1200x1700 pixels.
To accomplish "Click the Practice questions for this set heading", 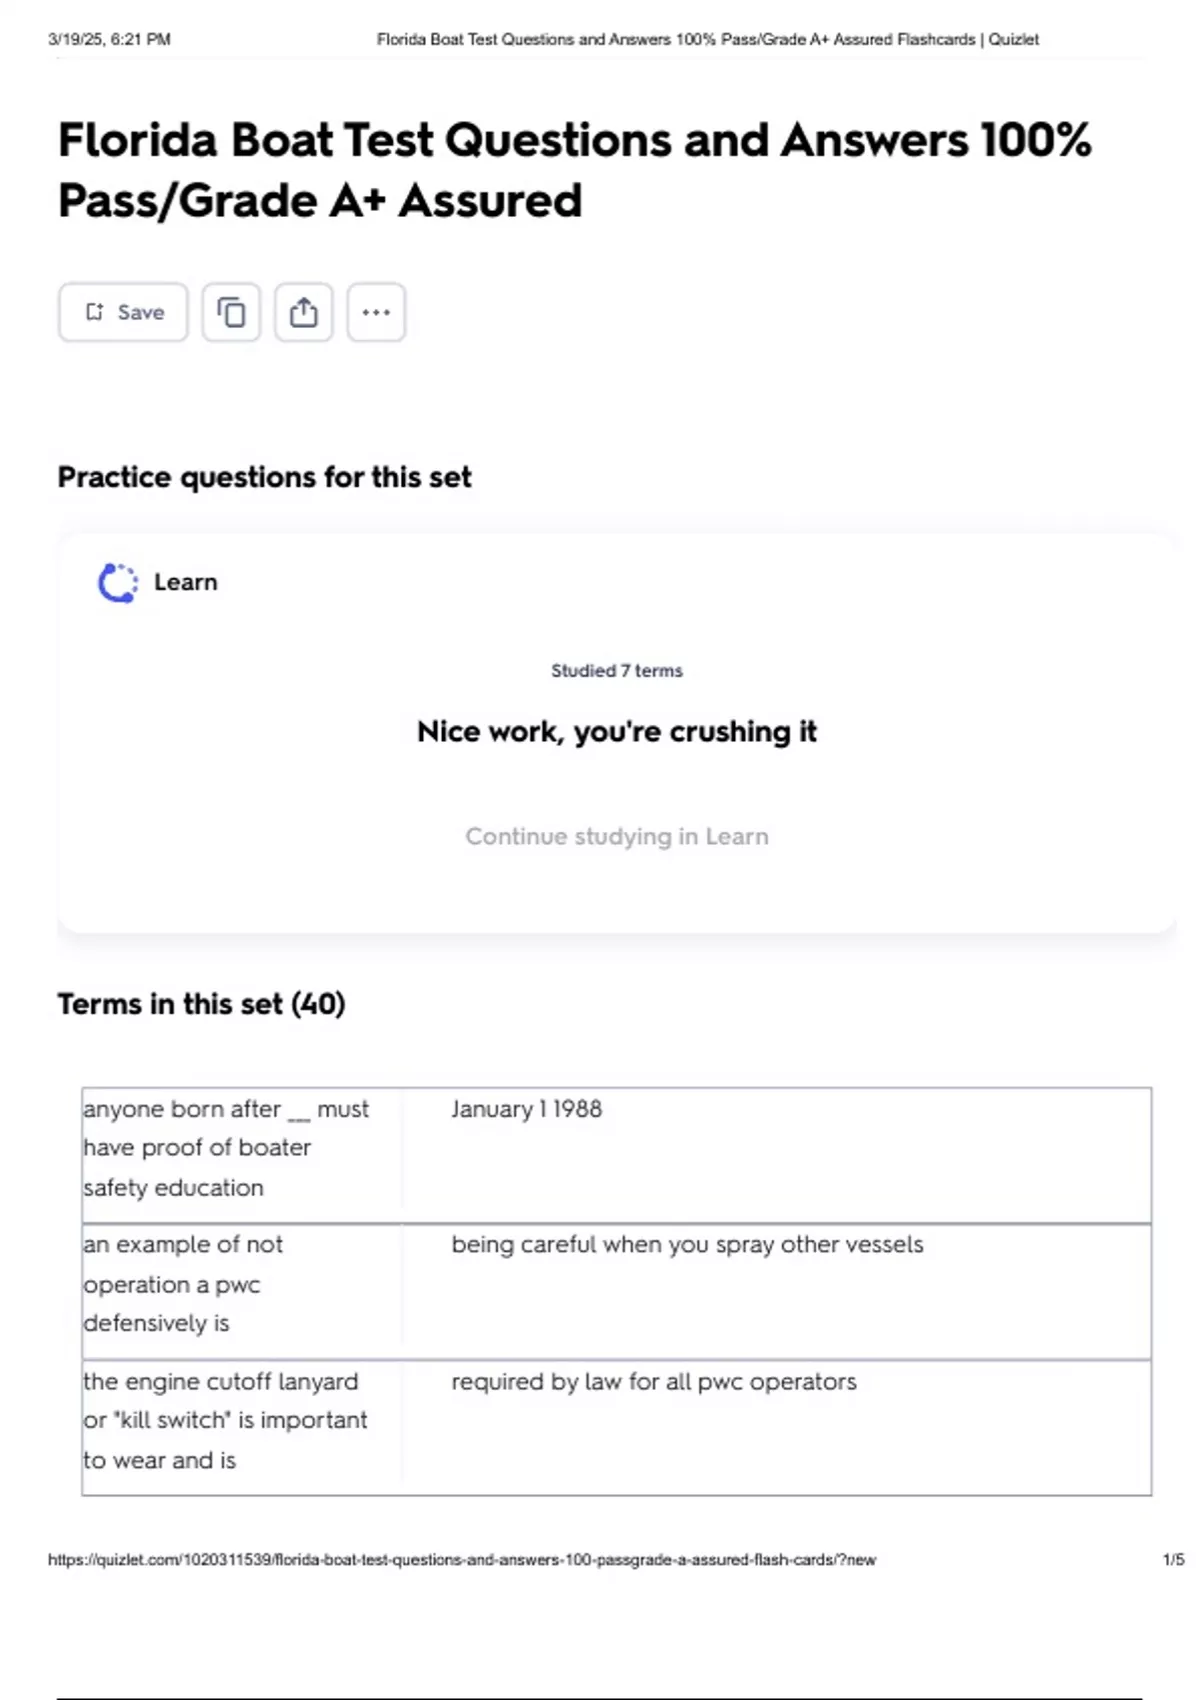I will coord(264,478).
